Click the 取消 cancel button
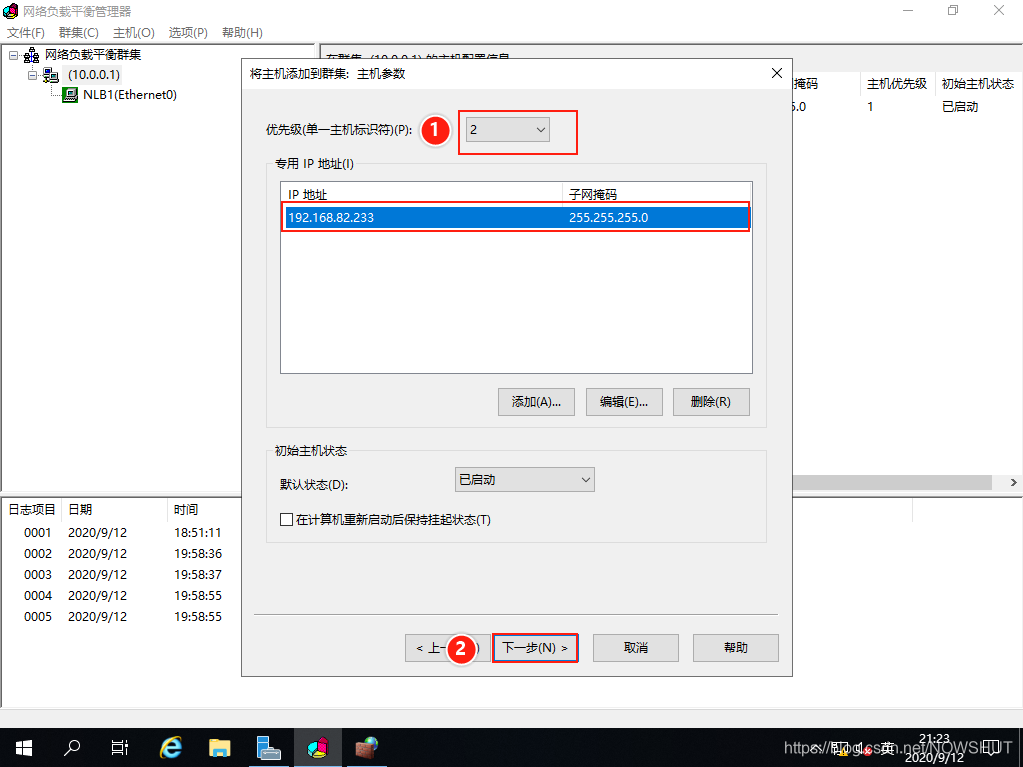Image resolution: width=1023 pixels, height=767 pixels. pyautogui.click(x=636, y=648)
